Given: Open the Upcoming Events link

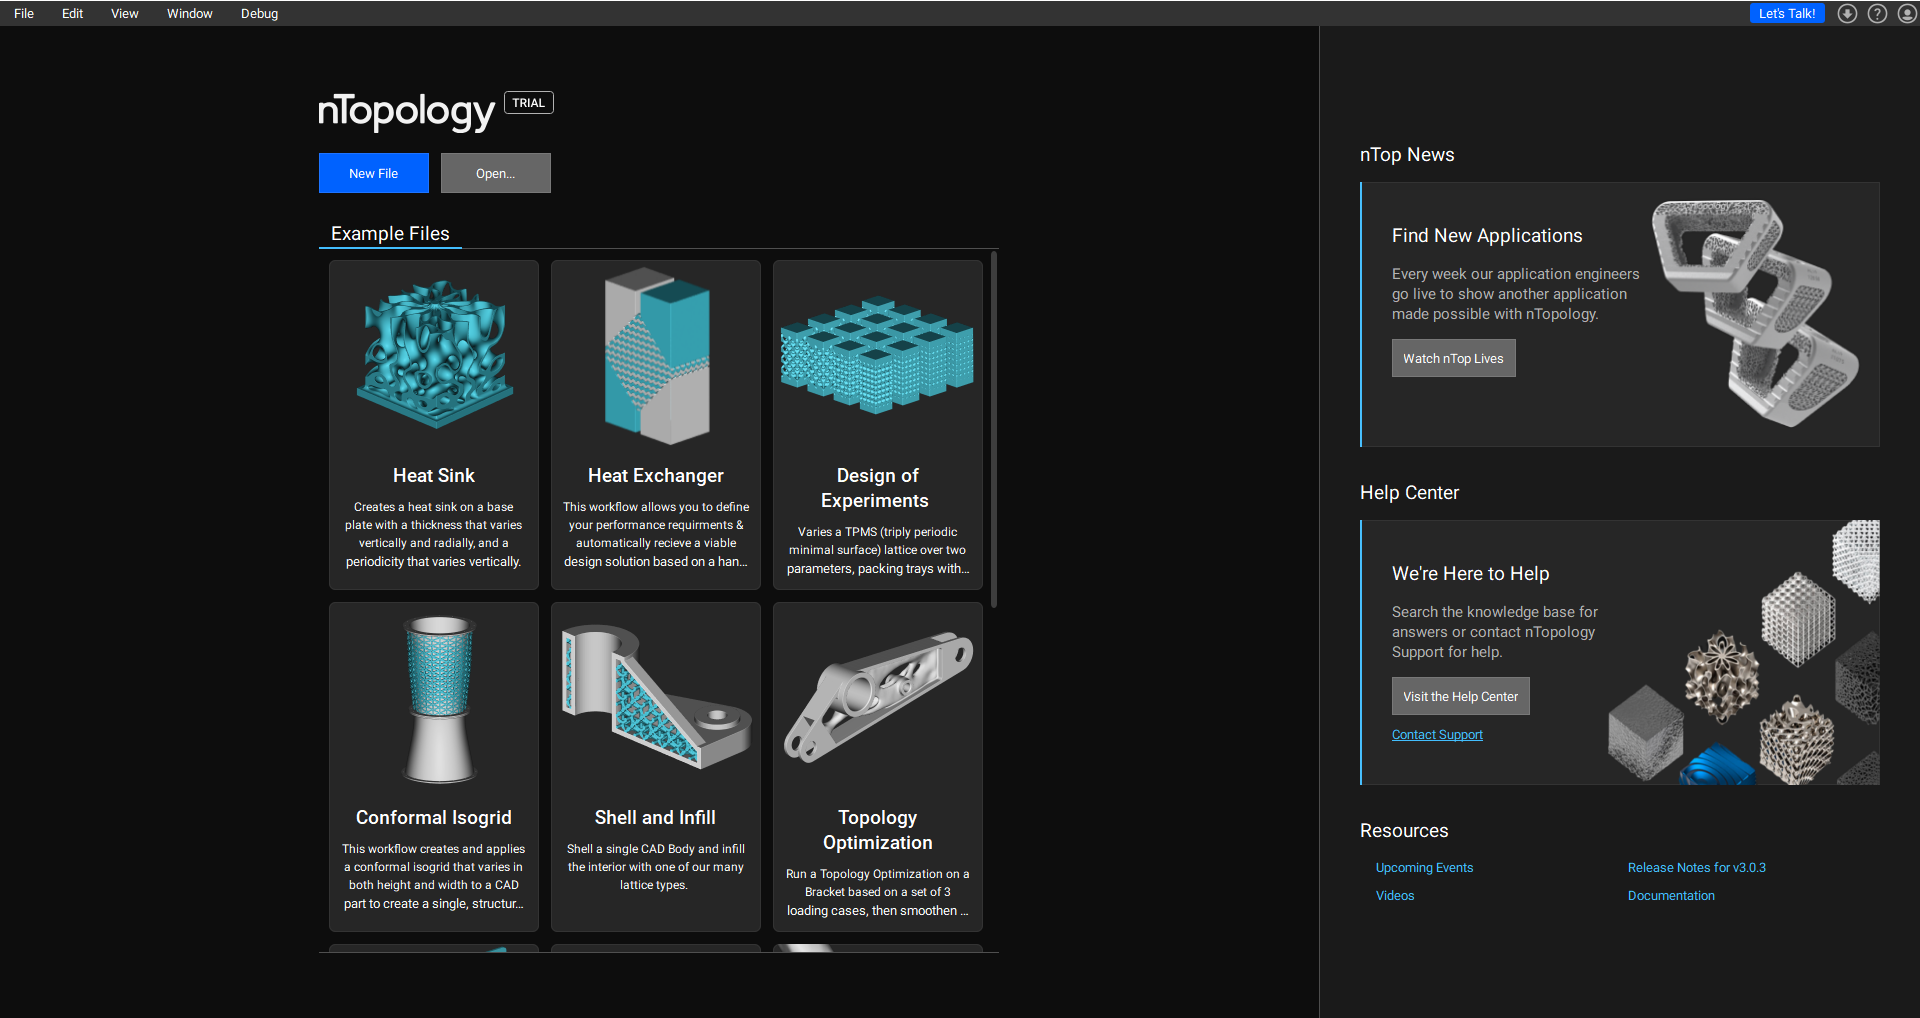Looking at the screenshot, I should click(x=1424, y=868).
